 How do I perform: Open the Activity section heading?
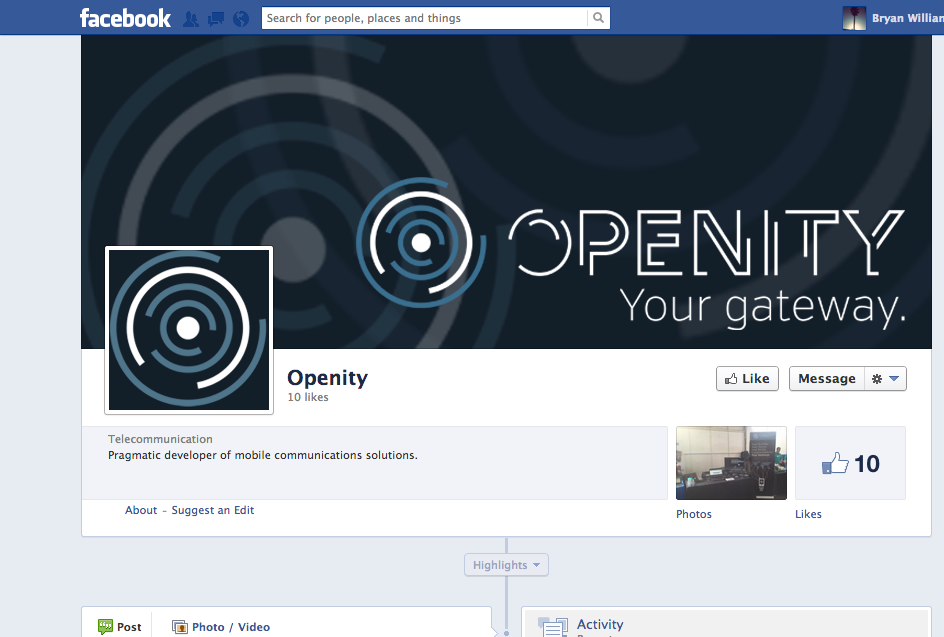pos(600,624)
